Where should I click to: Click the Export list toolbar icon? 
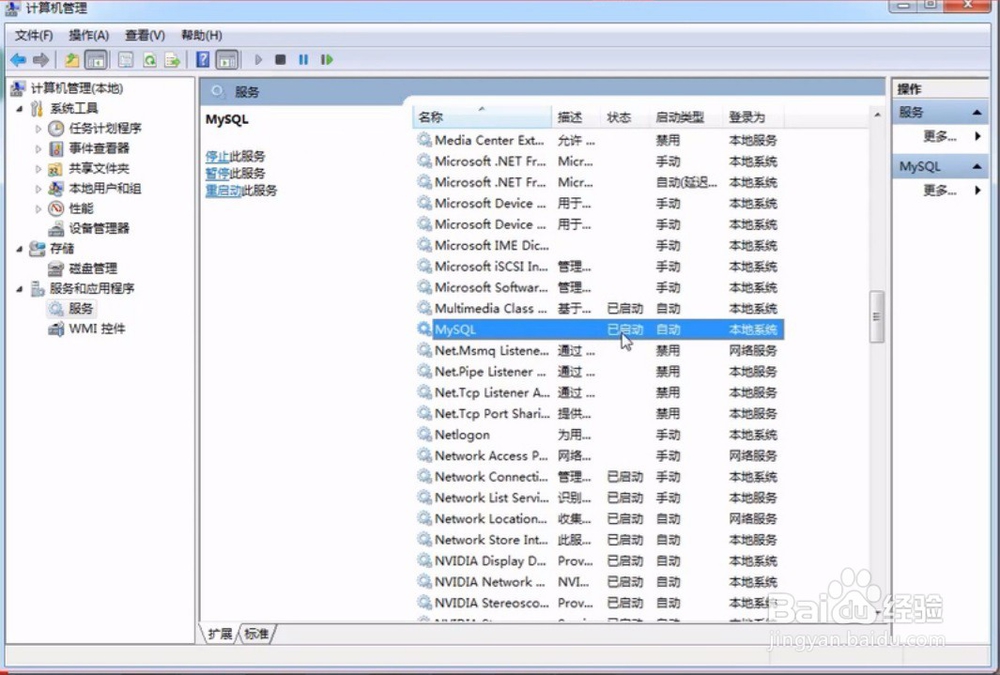coord(172,60)
